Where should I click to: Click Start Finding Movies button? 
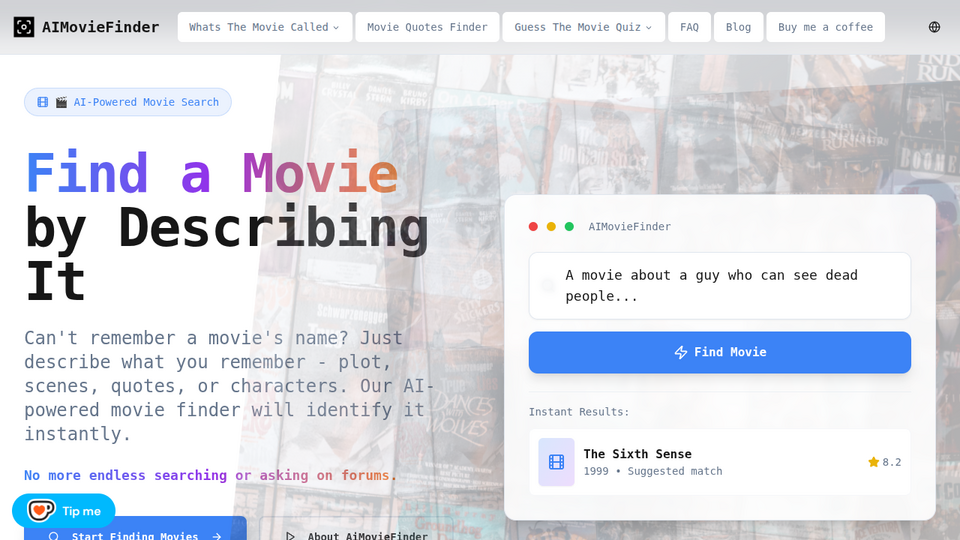point(135,529)
